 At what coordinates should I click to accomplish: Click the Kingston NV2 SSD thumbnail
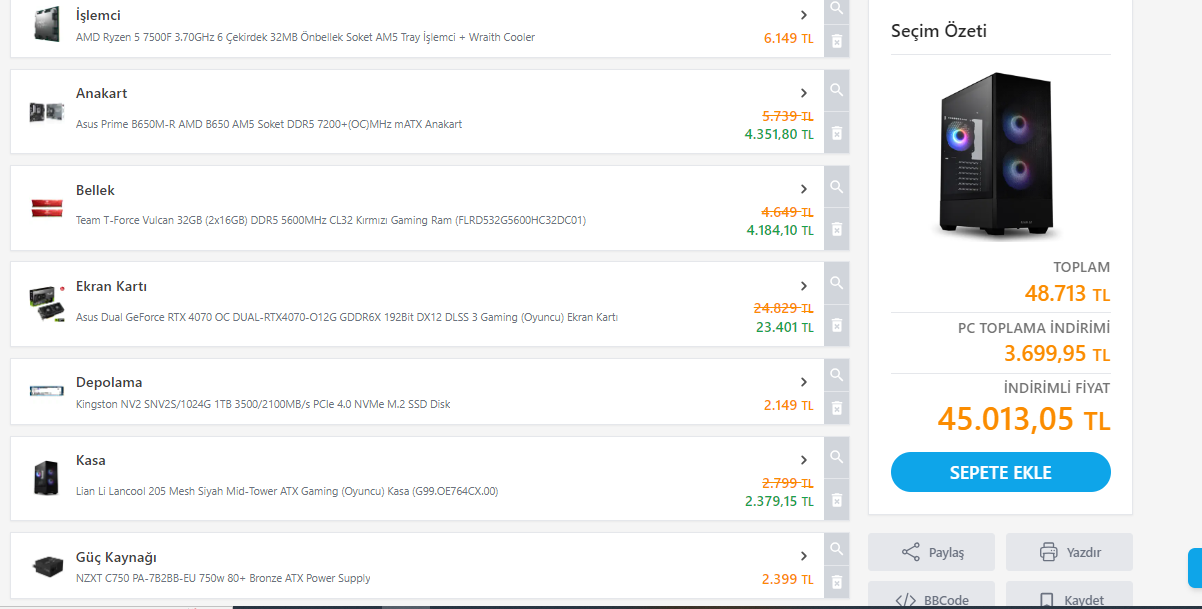[46, 391]
